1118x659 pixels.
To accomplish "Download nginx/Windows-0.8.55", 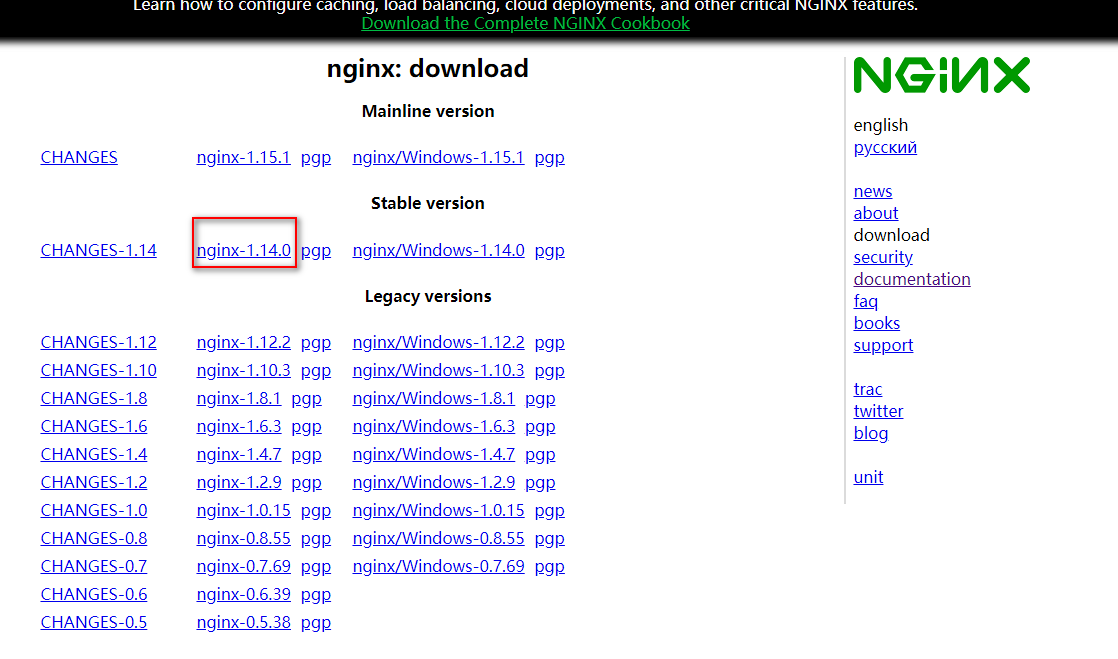I will click(x=439, y=538).
